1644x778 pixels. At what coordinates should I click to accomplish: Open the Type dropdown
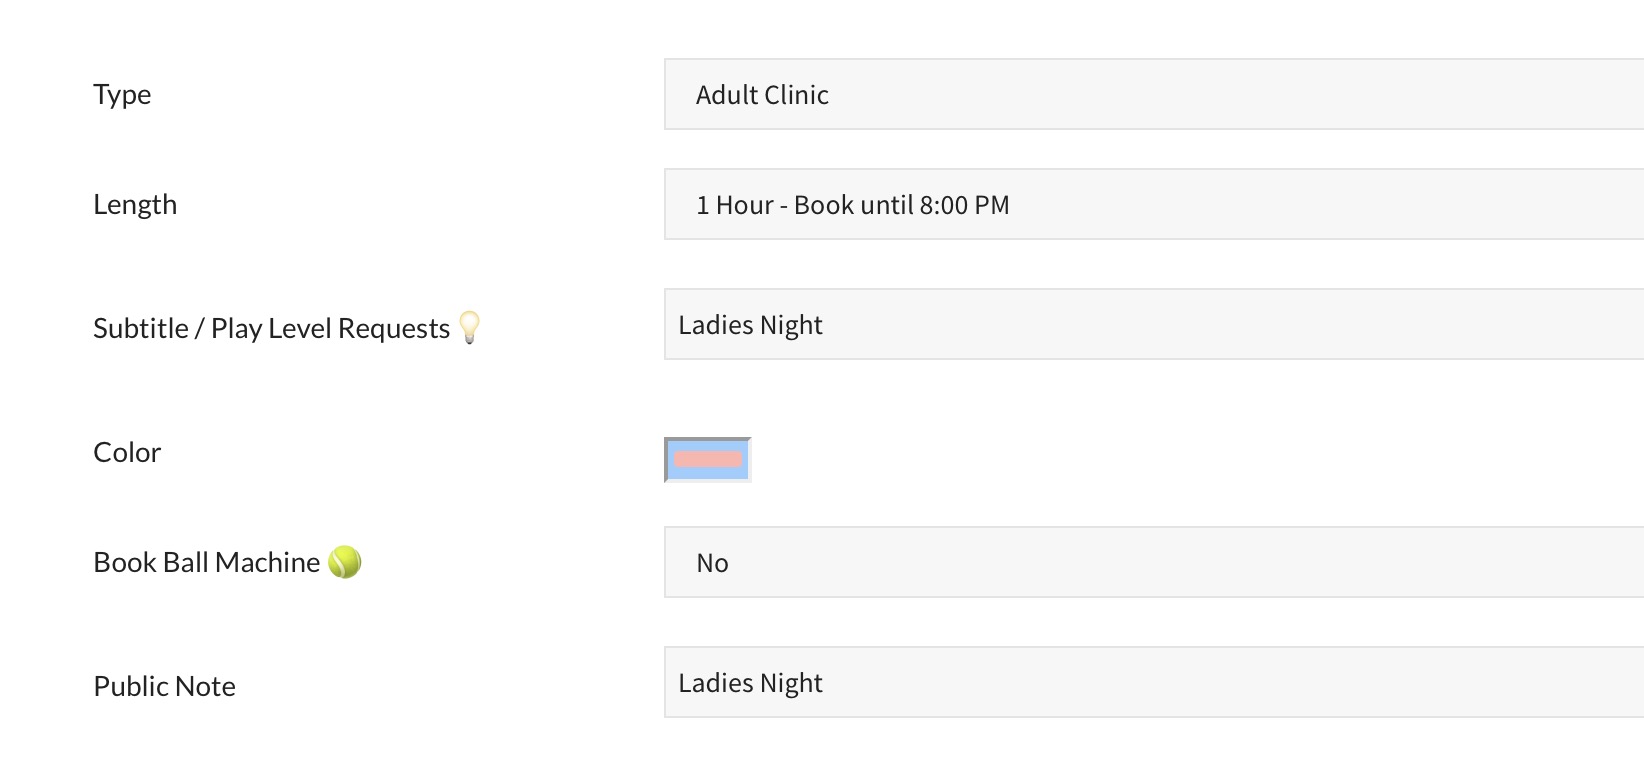(x=1150, y=95)
